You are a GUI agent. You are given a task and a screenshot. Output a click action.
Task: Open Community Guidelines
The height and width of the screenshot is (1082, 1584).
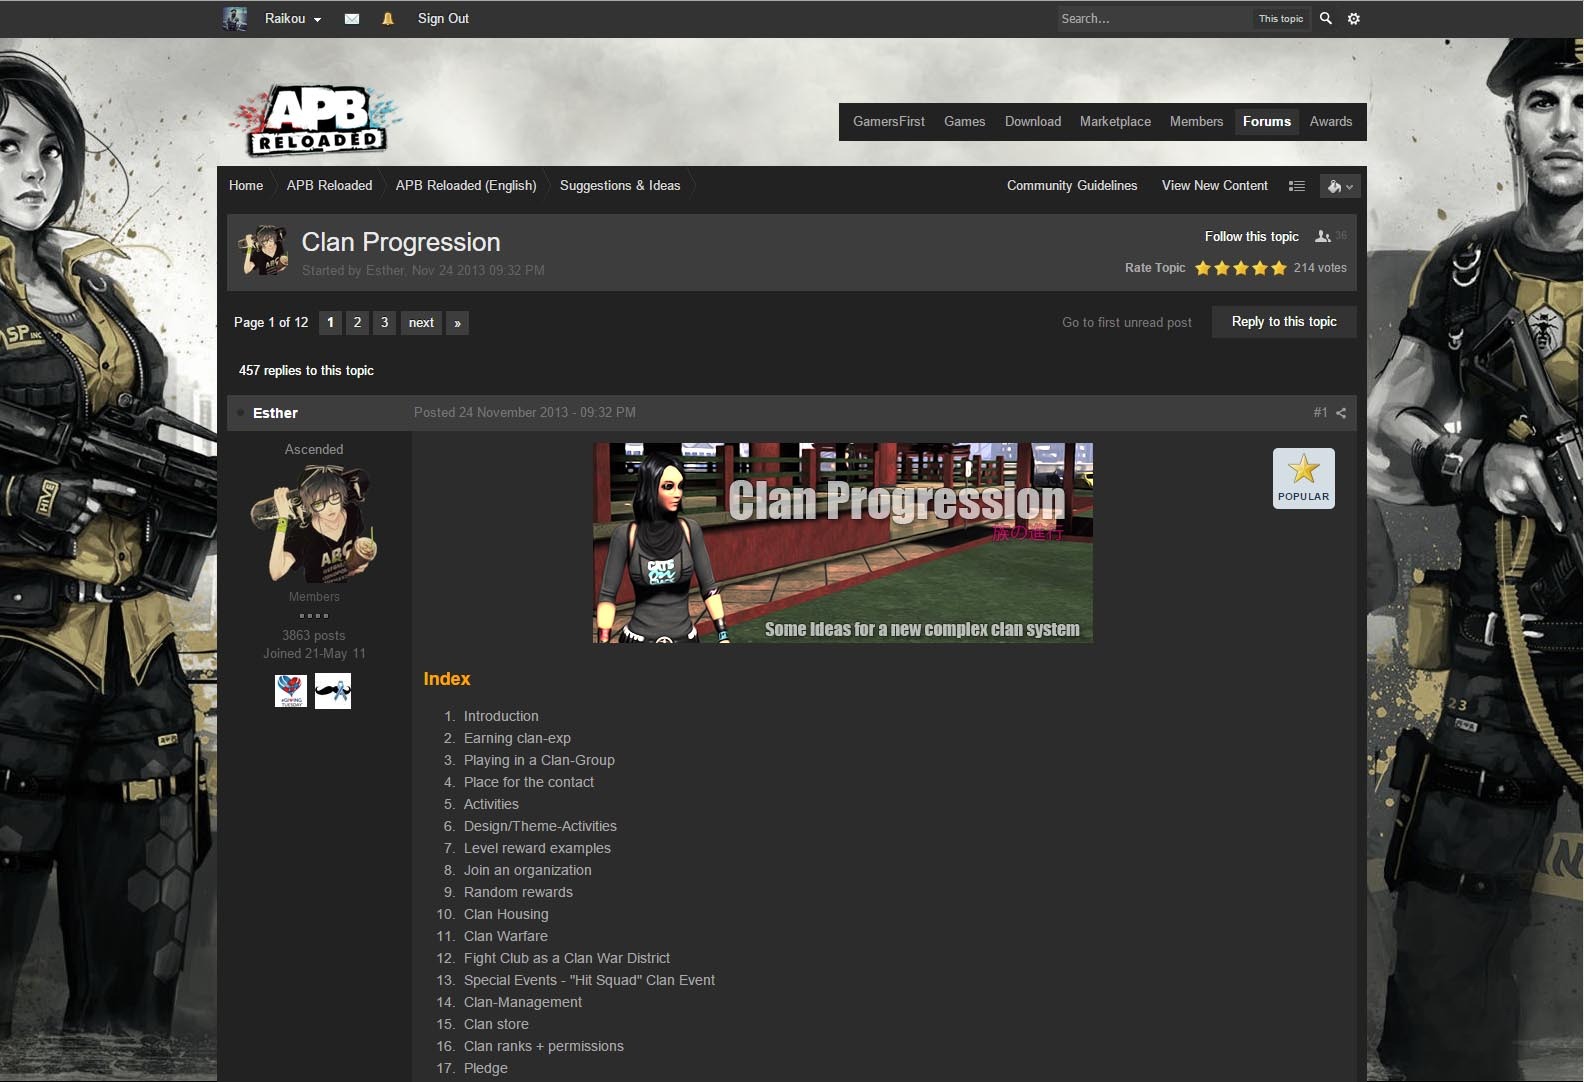click(1072, 185)
